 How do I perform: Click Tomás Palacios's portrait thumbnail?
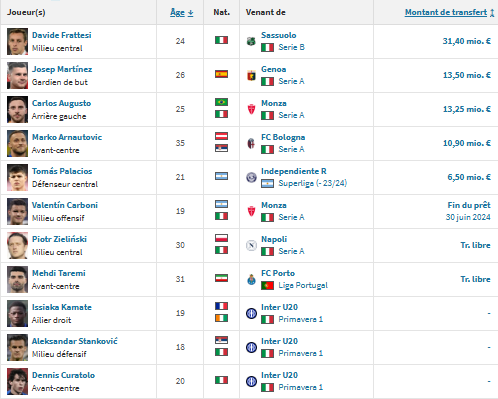(17, 177)
